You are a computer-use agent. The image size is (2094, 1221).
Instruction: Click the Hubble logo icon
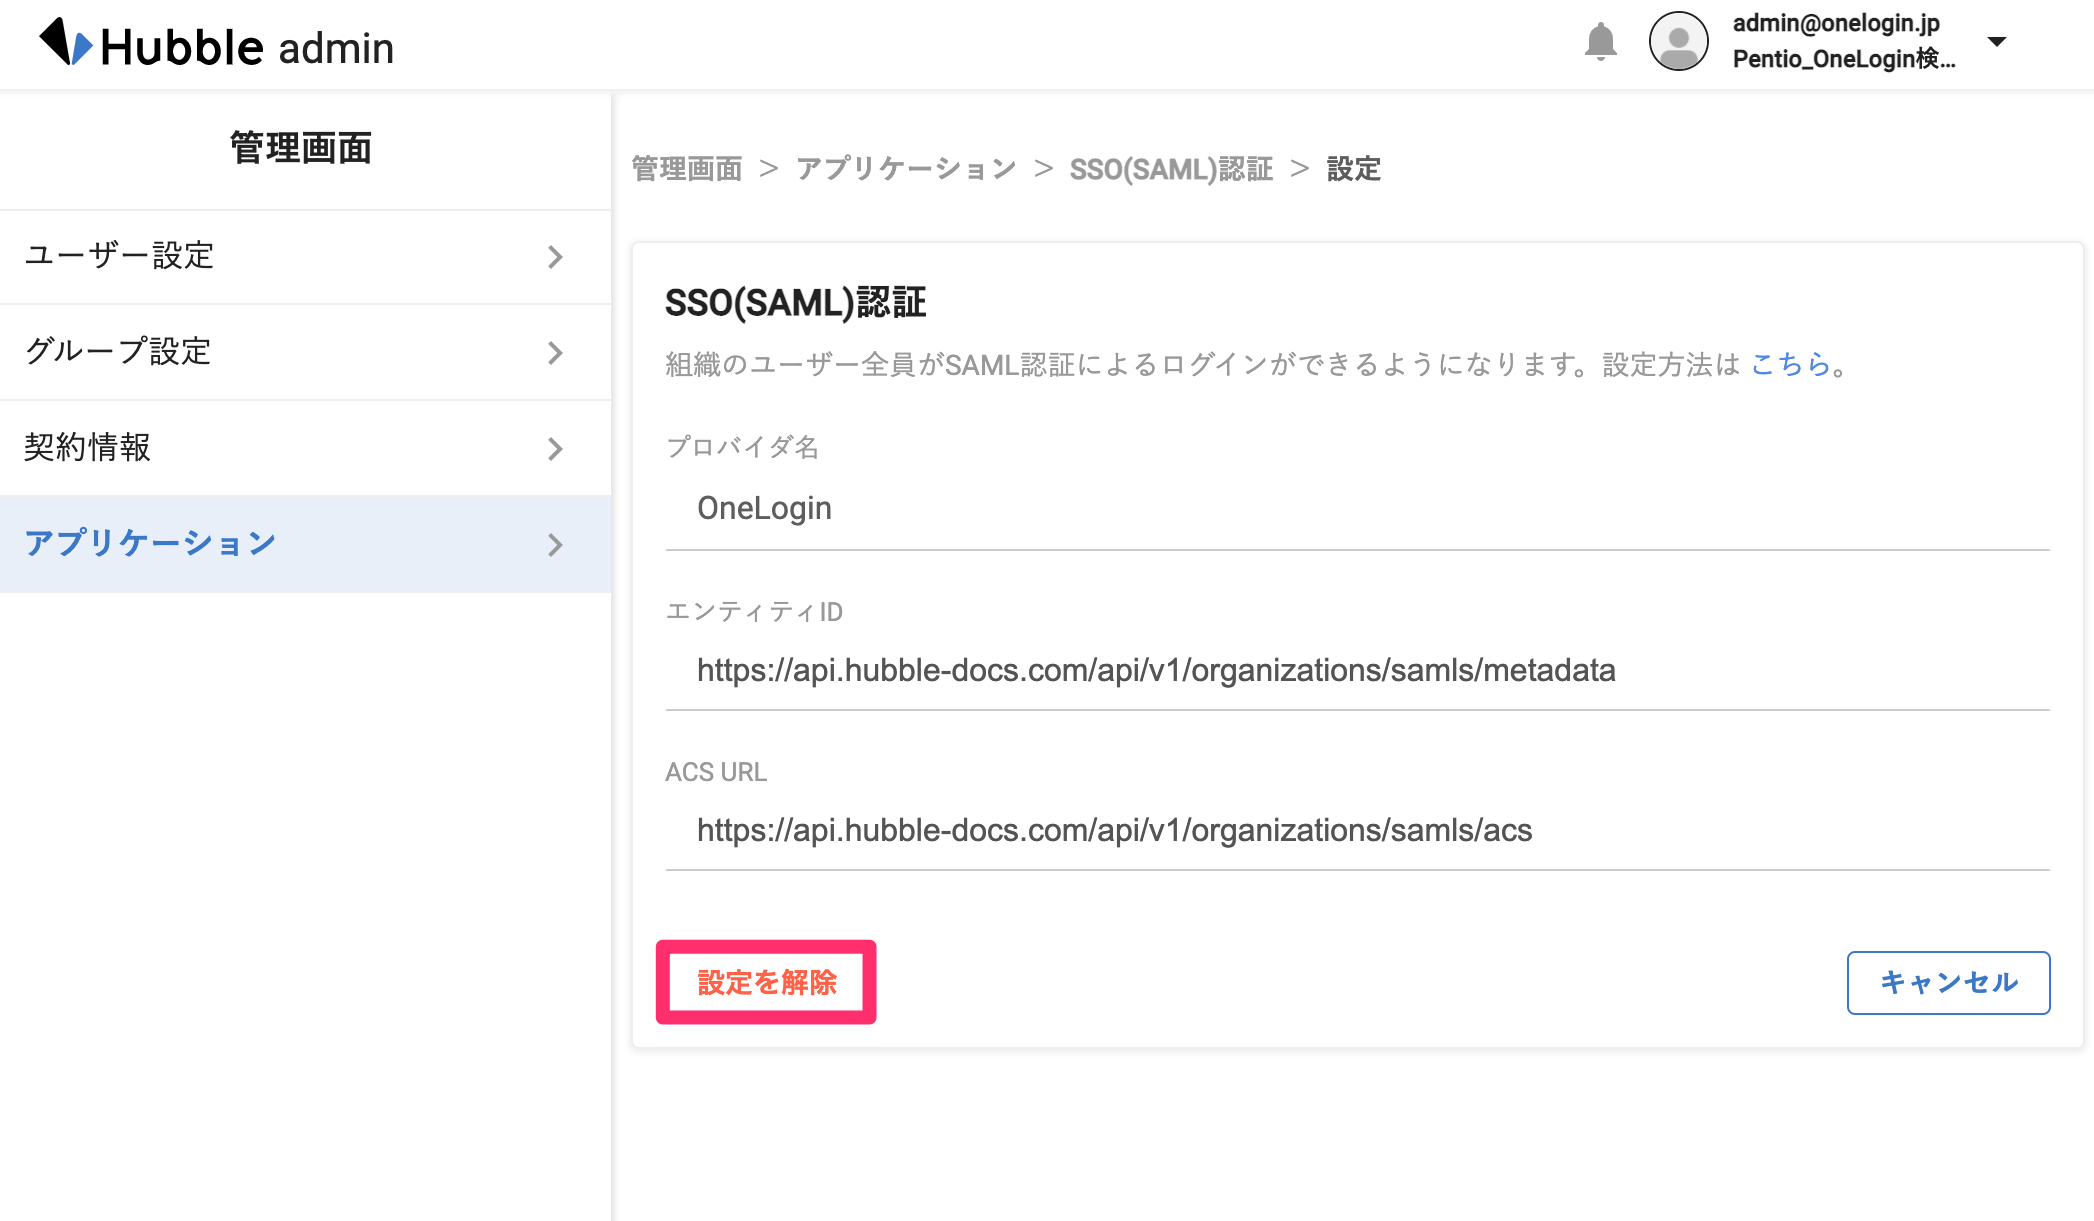coord(66,44)
